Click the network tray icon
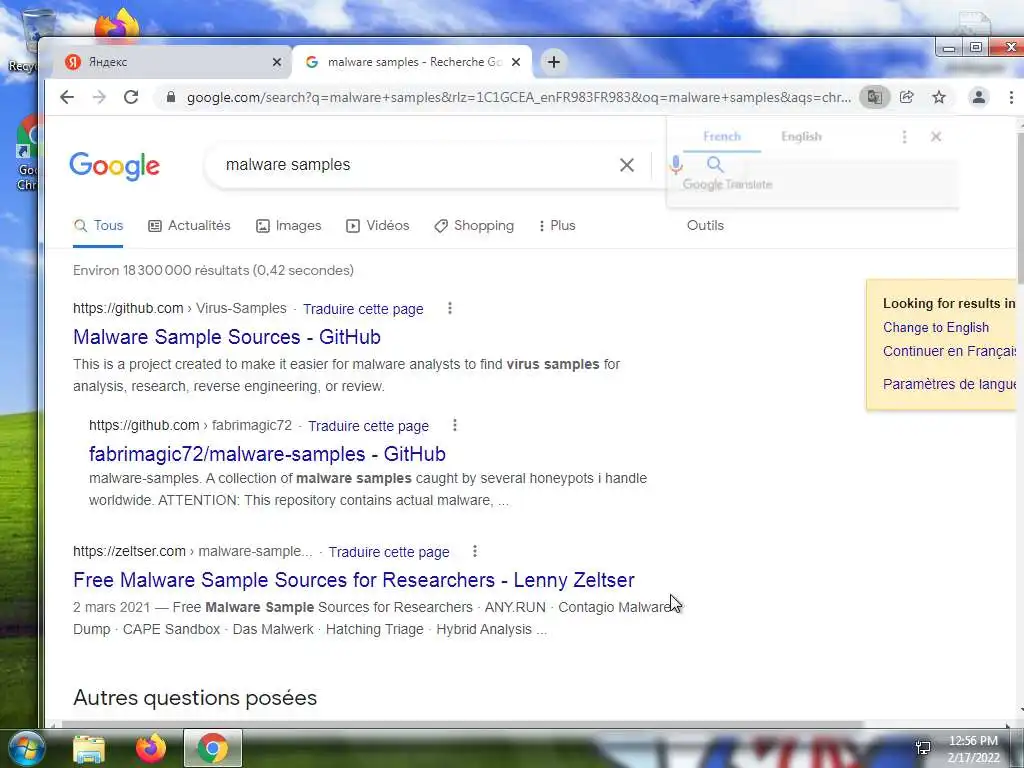Viewport: 1024px width, 768px height. click(x=923, y=747)
